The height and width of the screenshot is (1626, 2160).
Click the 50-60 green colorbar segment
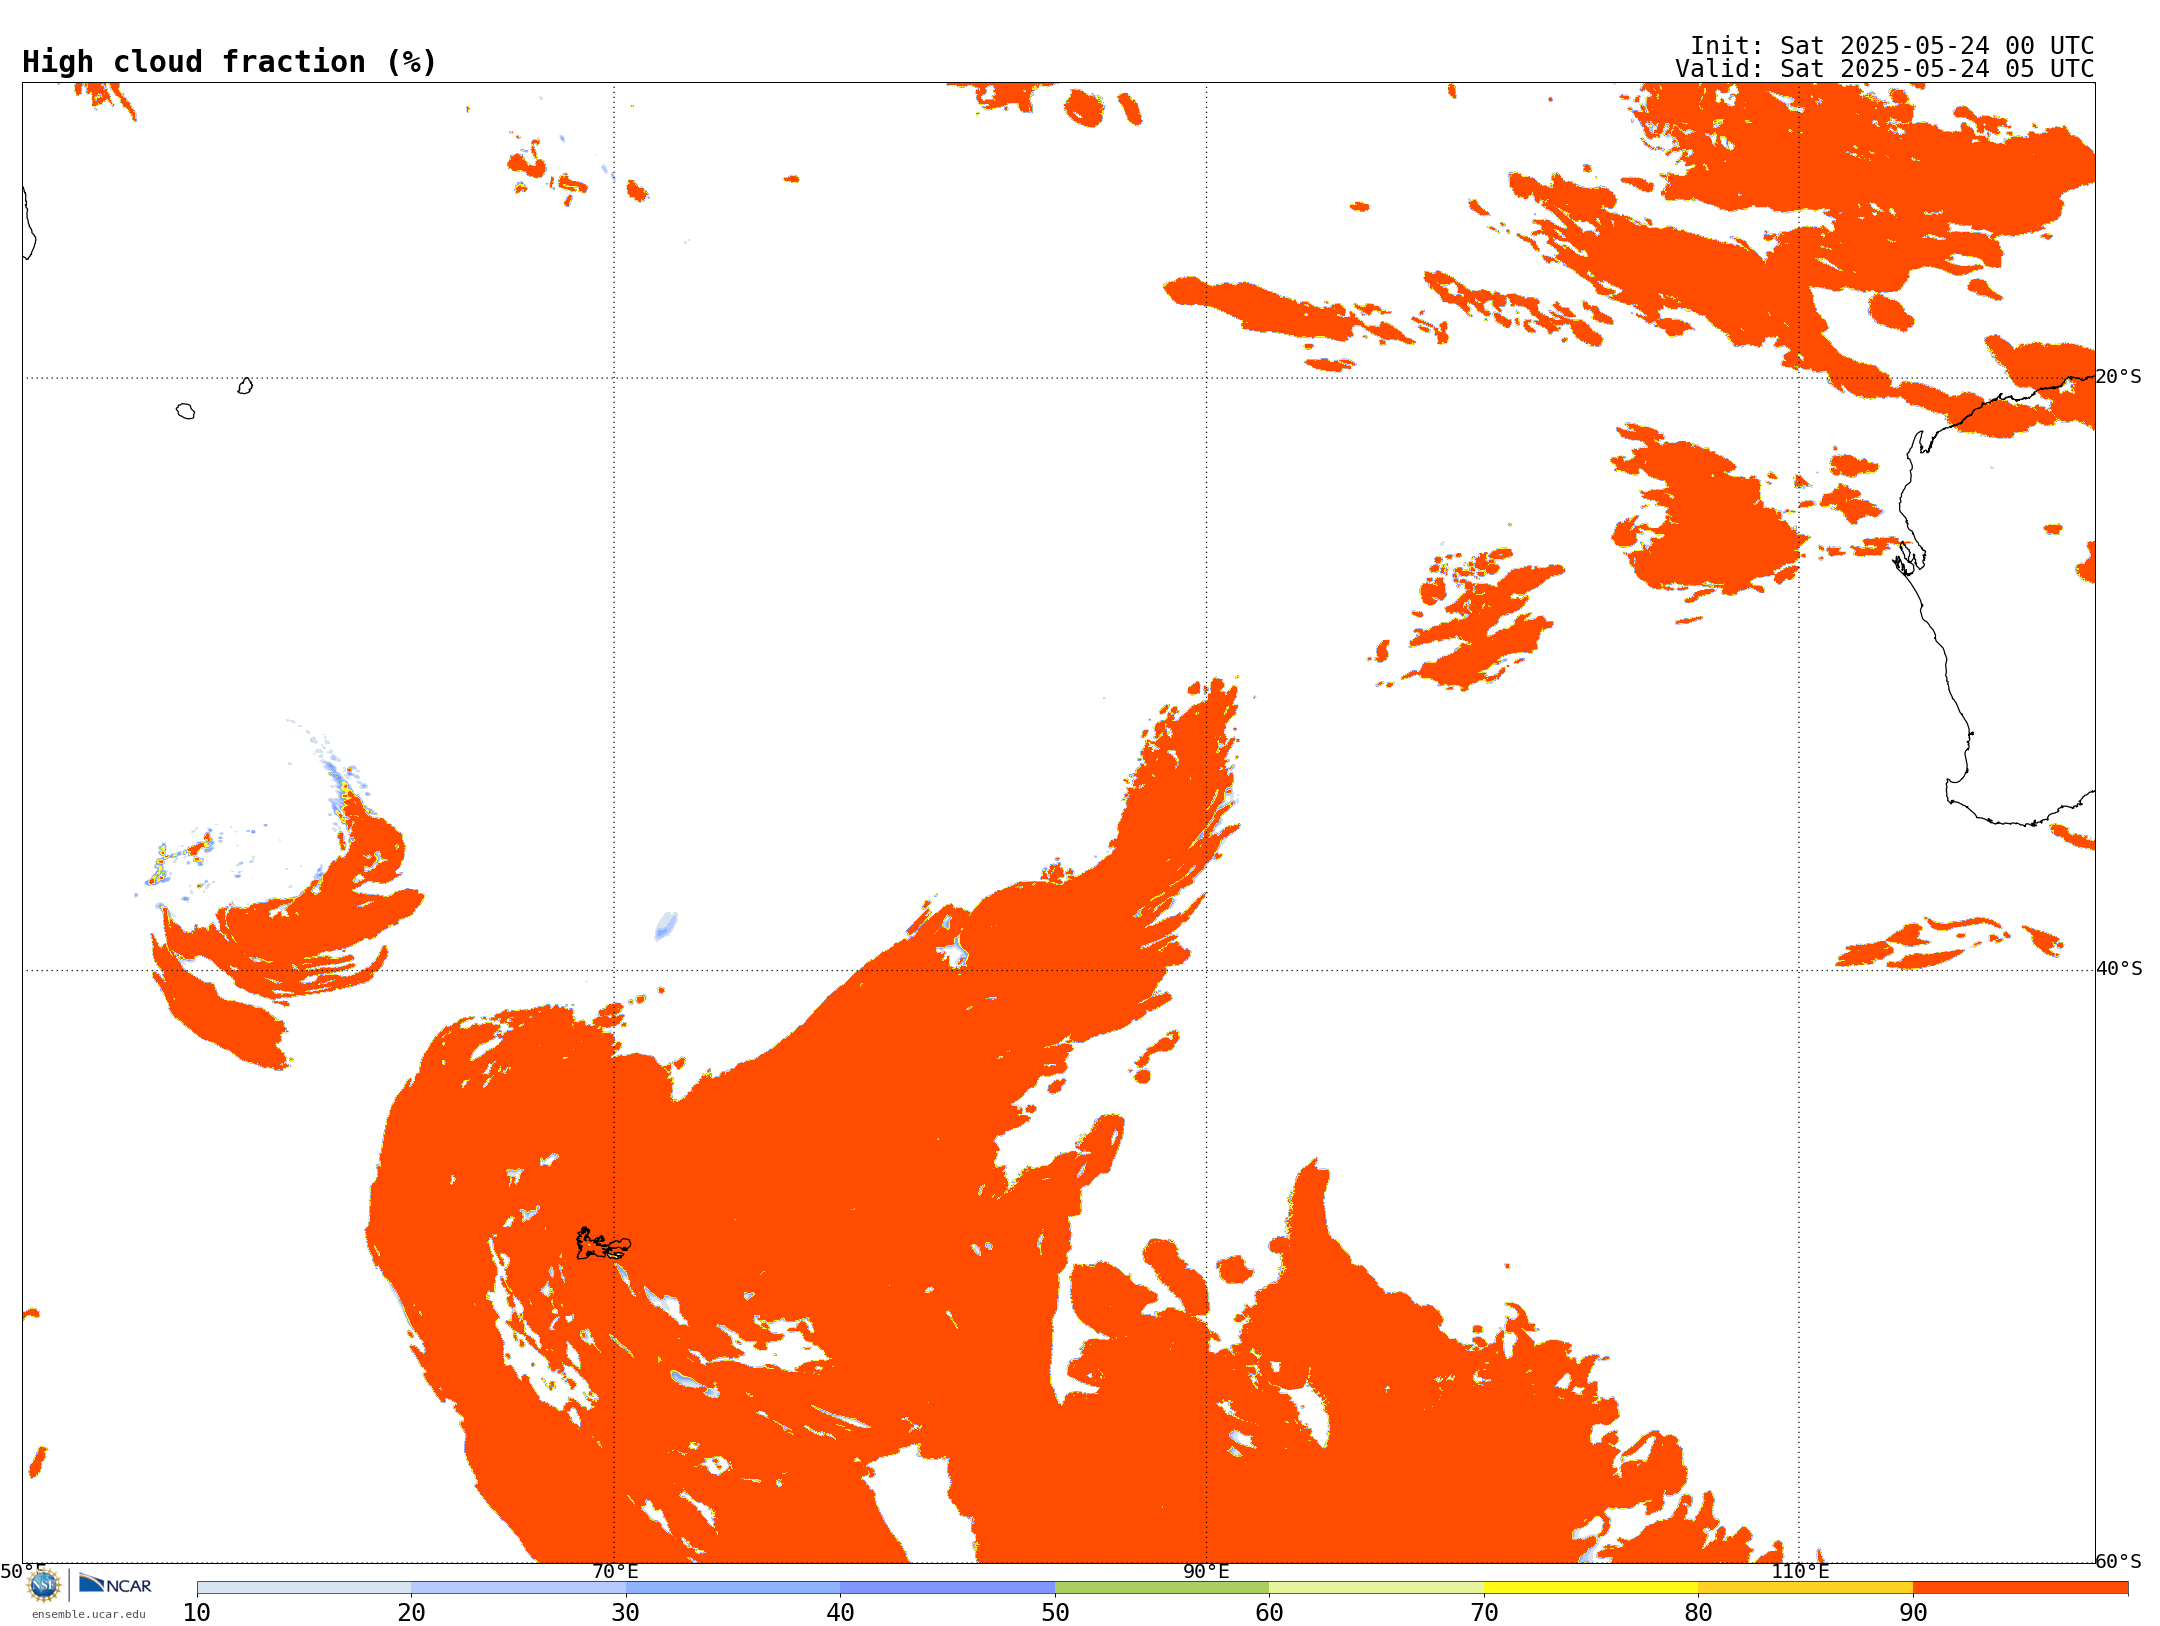click(1162, 1588)
